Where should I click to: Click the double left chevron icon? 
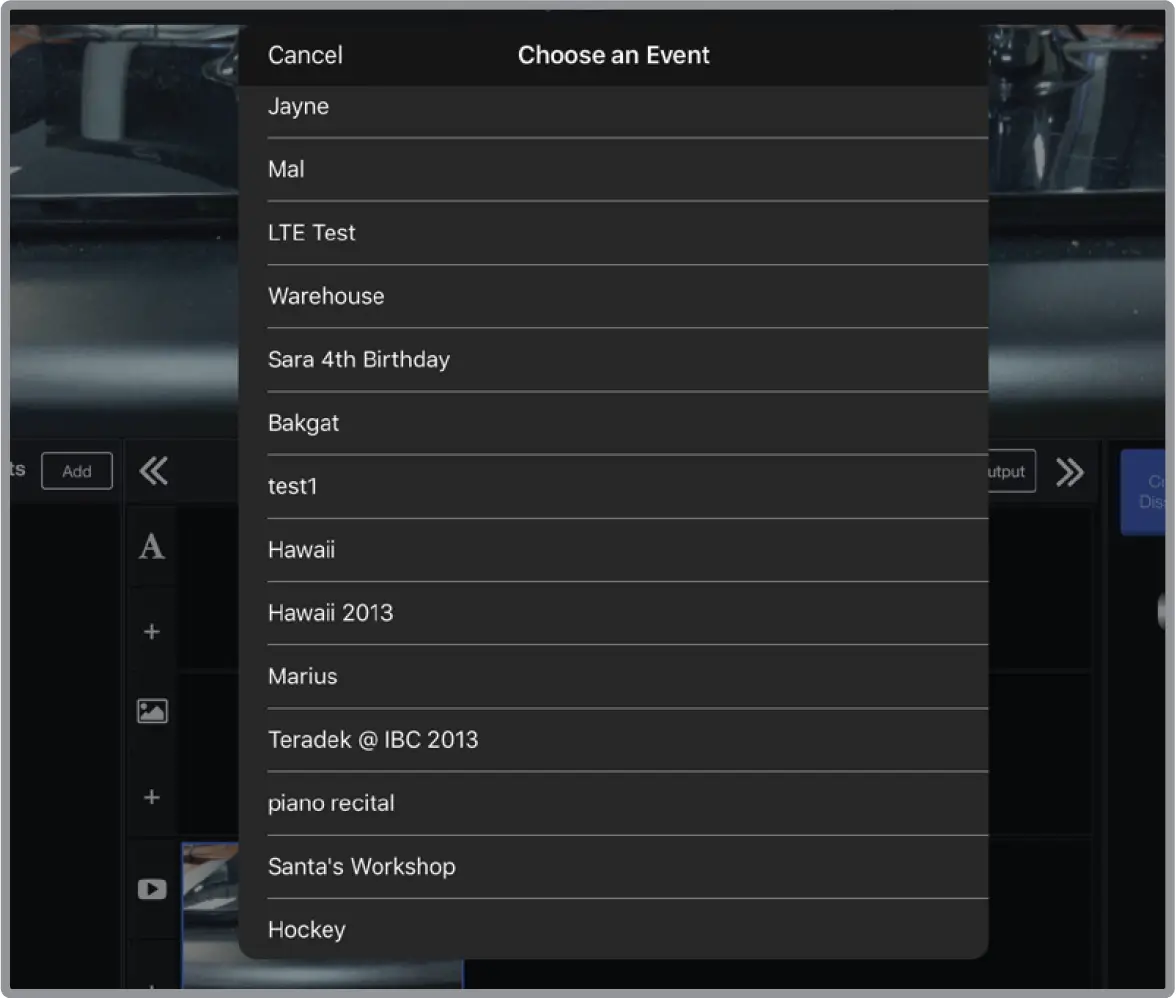click(x=154, y=471)
